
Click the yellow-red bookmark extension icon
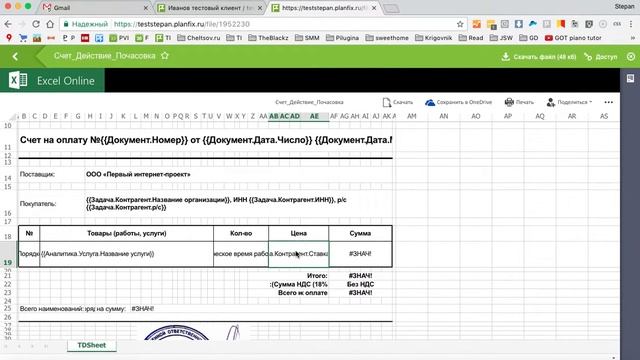tap(561, 24)
